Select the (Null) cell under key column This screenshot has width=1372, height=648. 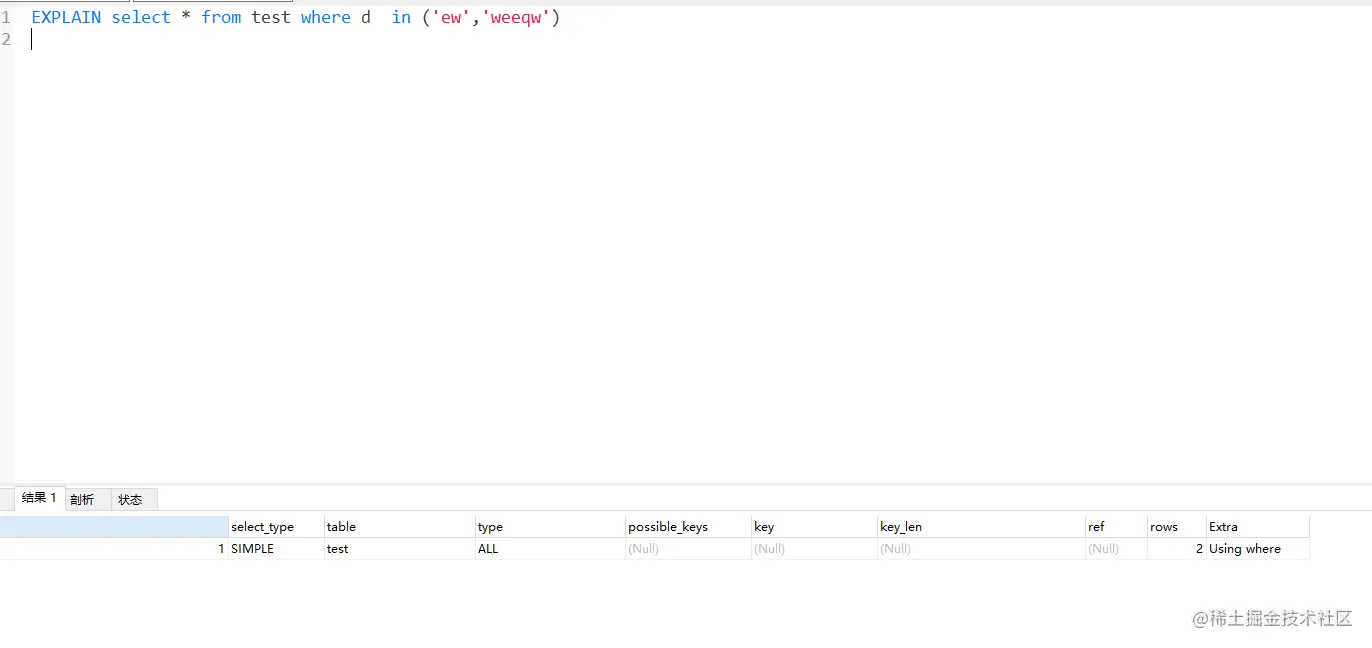[x=814, y=549]
